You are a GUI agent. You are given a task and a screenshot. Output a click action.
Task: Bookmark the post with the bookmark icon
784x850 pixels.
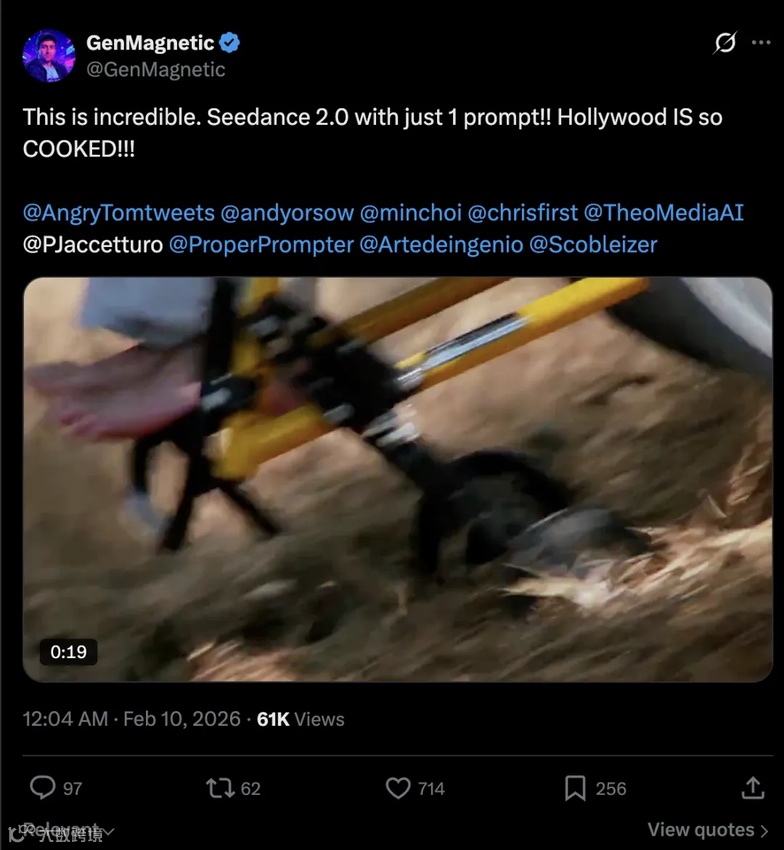575,788
